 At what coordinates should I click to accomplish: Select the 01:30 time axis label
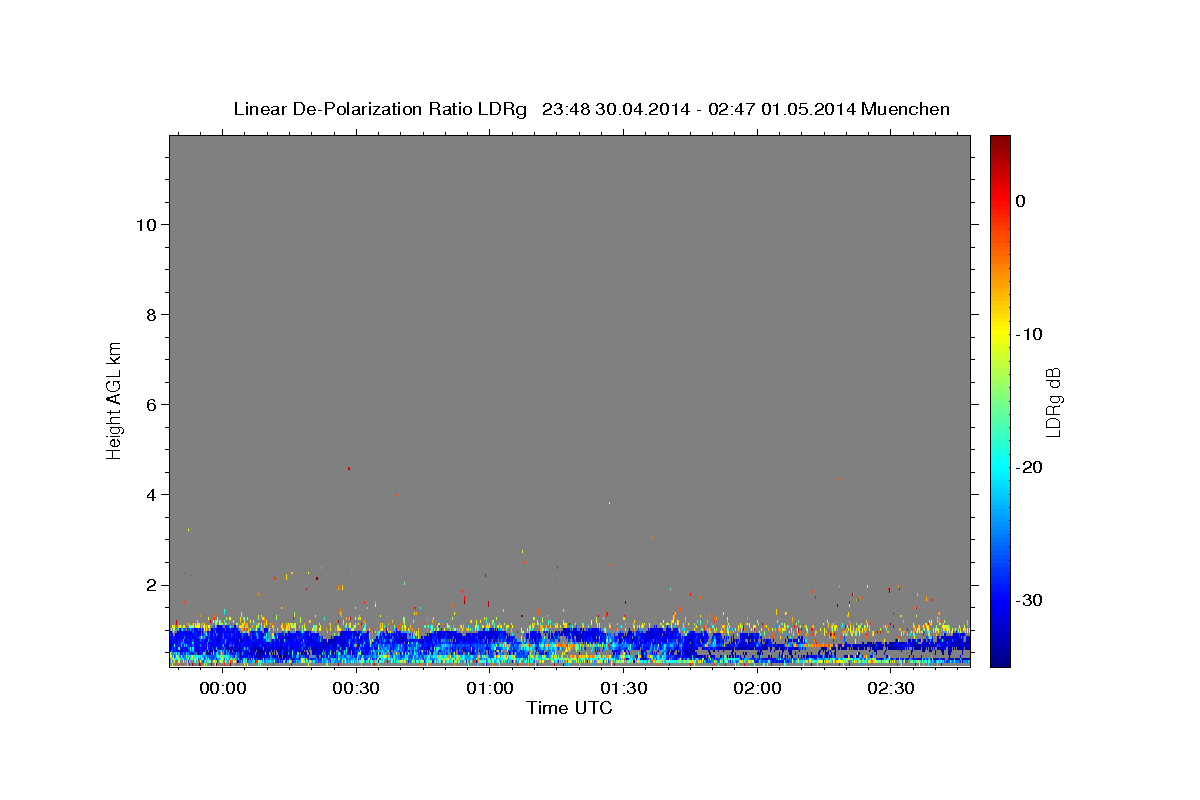[624, 689]
